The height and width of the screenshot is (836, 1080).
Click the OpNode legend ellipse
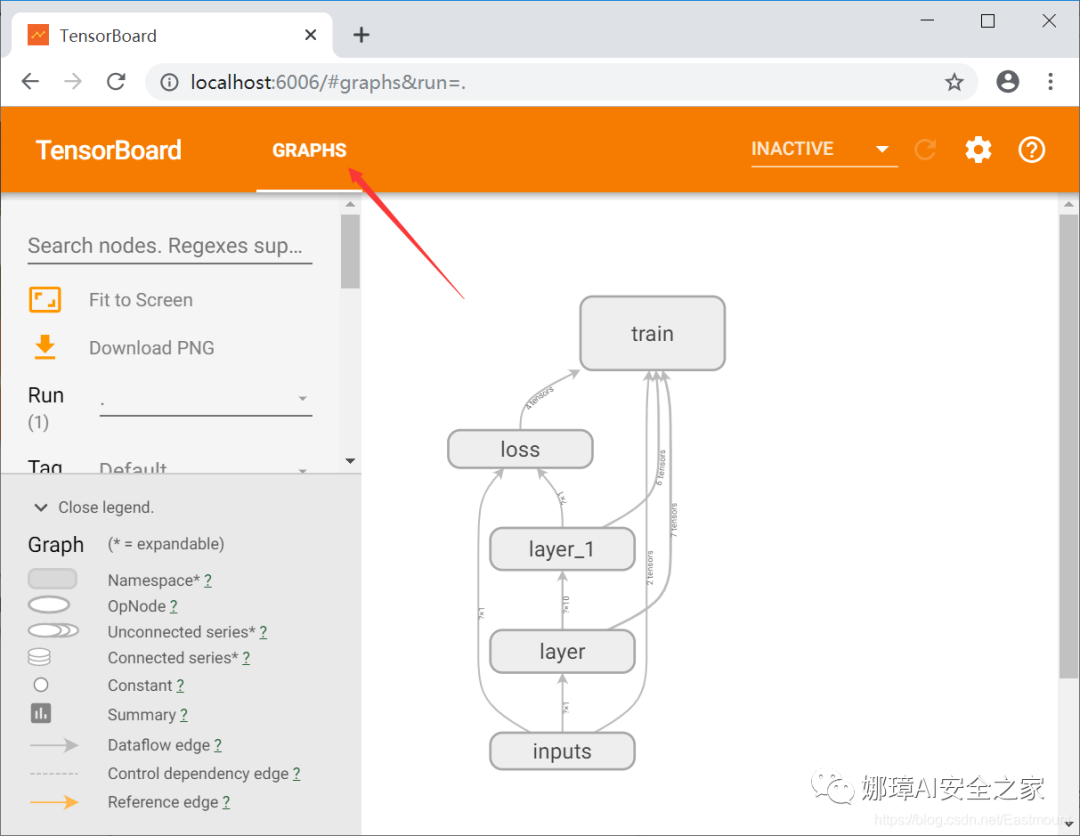click(49, 605)
